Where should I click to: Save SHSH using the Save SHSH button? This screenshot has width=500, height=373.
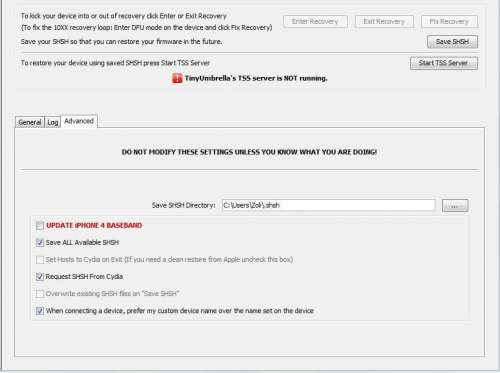coord(452,42)
